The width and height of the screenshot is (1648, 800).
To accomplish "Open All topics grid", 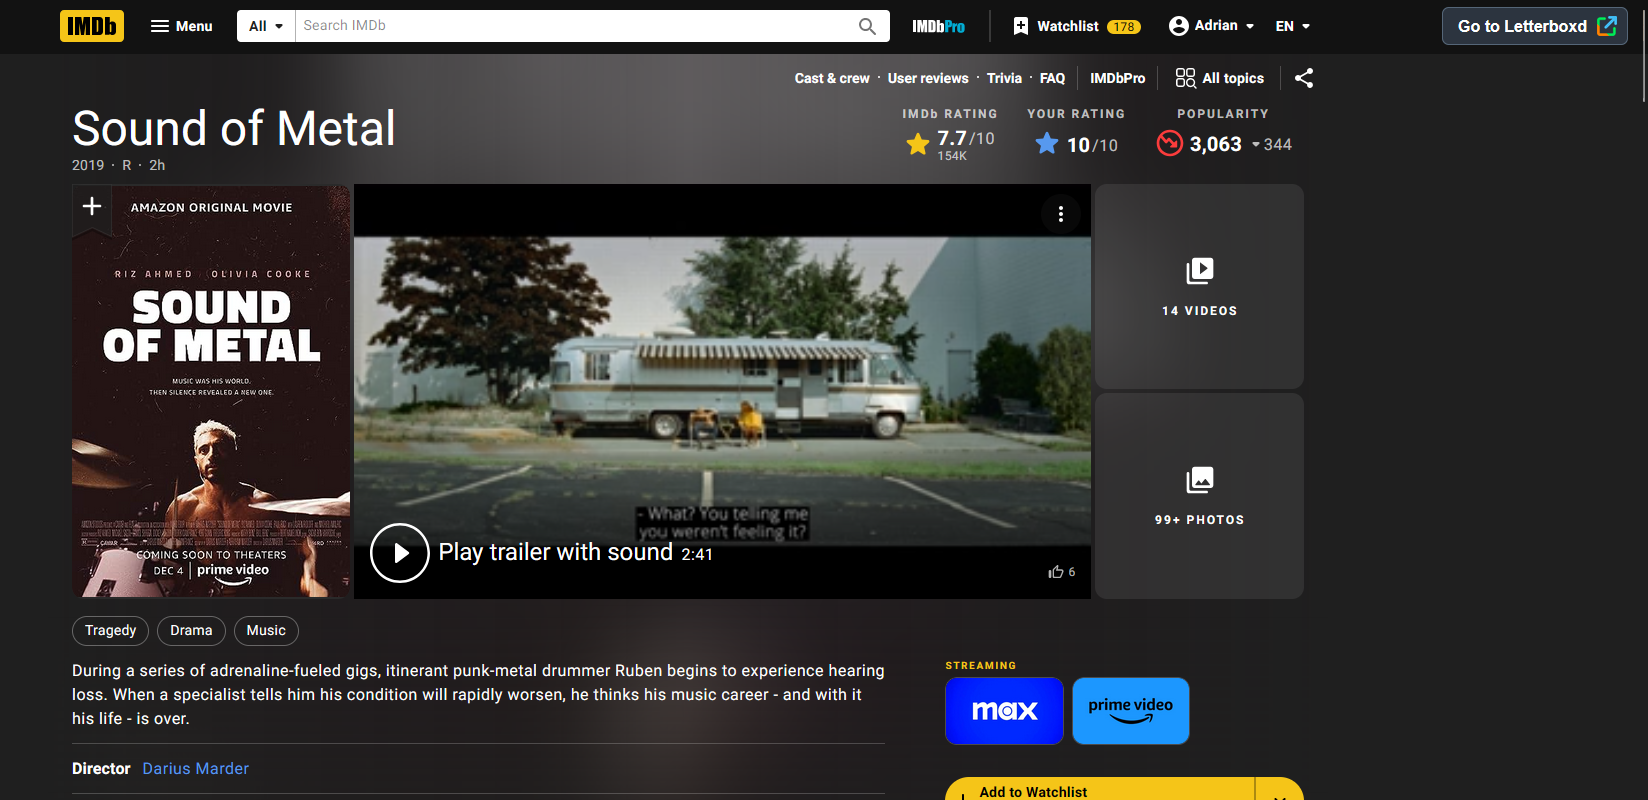I will [x=1220, y=78].
